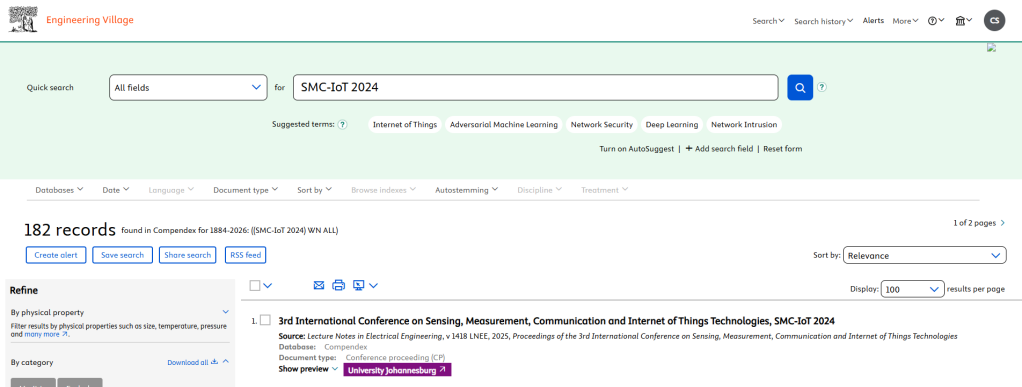This screenshot has width=1022, height=387.
Task: Open the help question mark menu in header
Action: [x=936, y=21]
